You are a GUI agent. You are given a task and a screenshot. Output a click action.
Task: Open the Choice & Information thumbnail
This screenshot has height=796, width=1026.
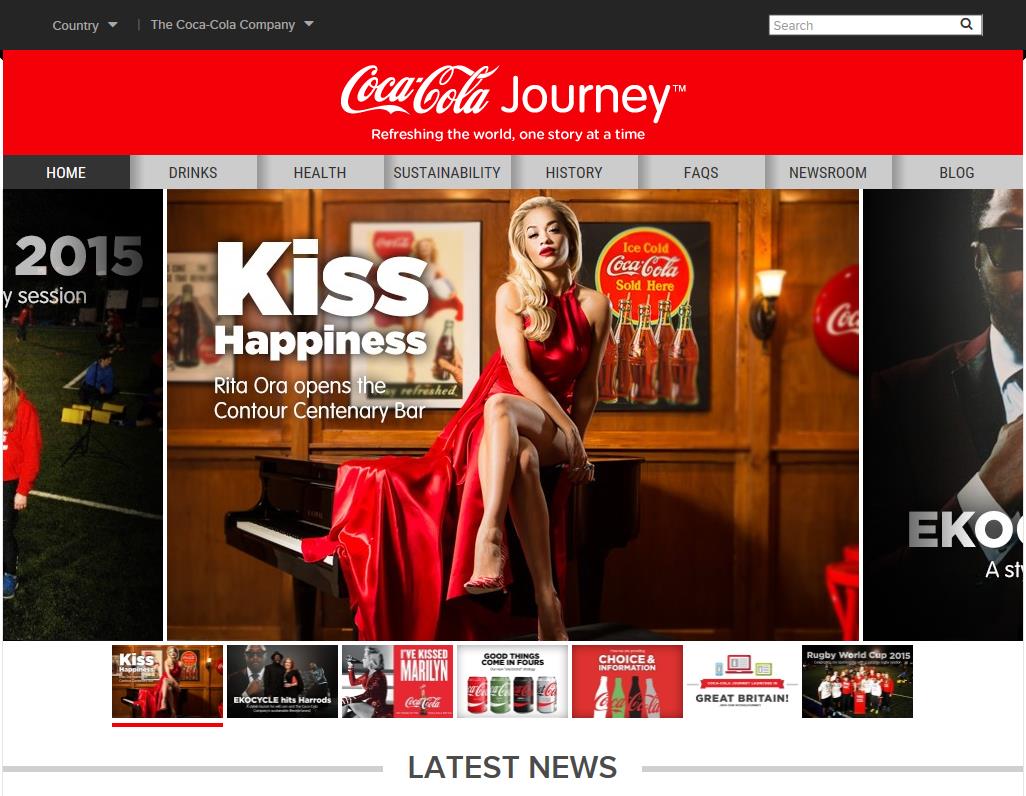point(627,681)
